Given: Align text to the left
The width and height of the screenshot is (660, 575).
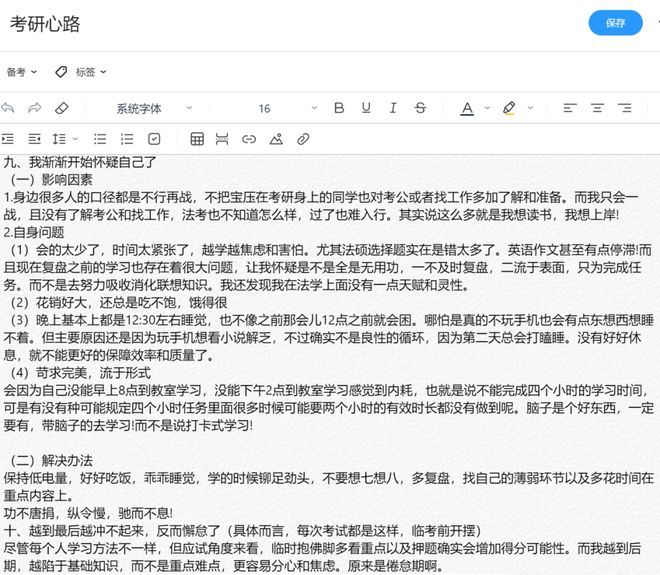Looking at the screenshot, I should (570, 108).
